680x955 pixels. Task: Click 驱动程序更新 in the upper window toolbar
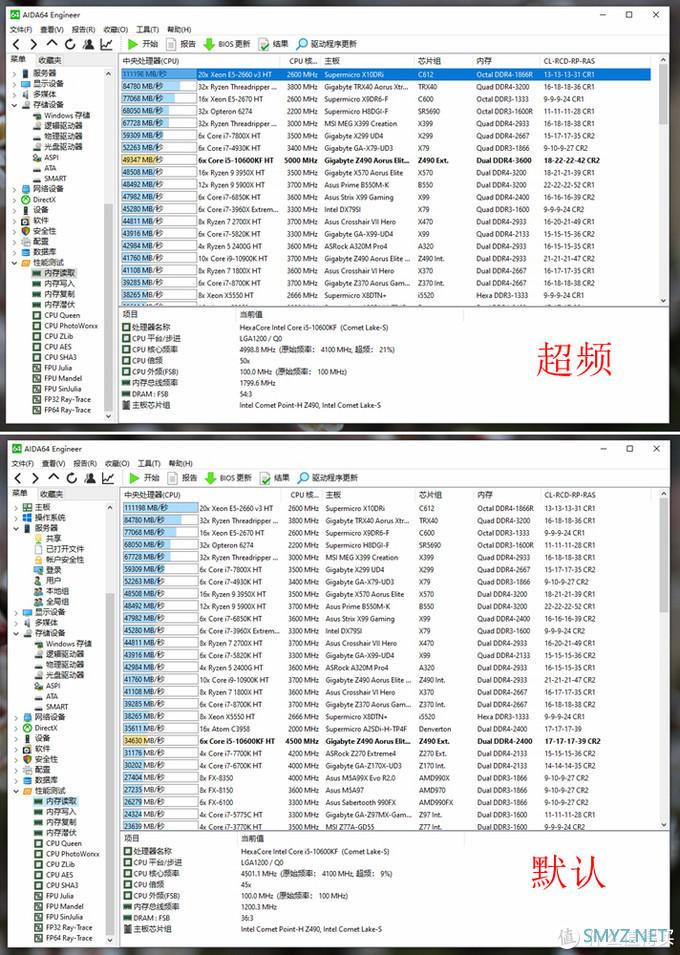point(327,44)
